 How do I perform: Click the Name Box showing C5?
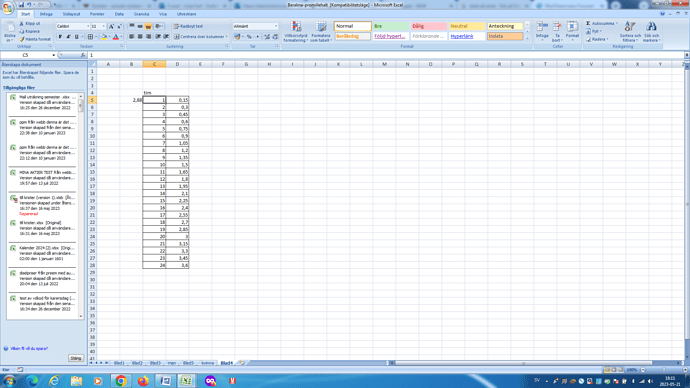26,55
